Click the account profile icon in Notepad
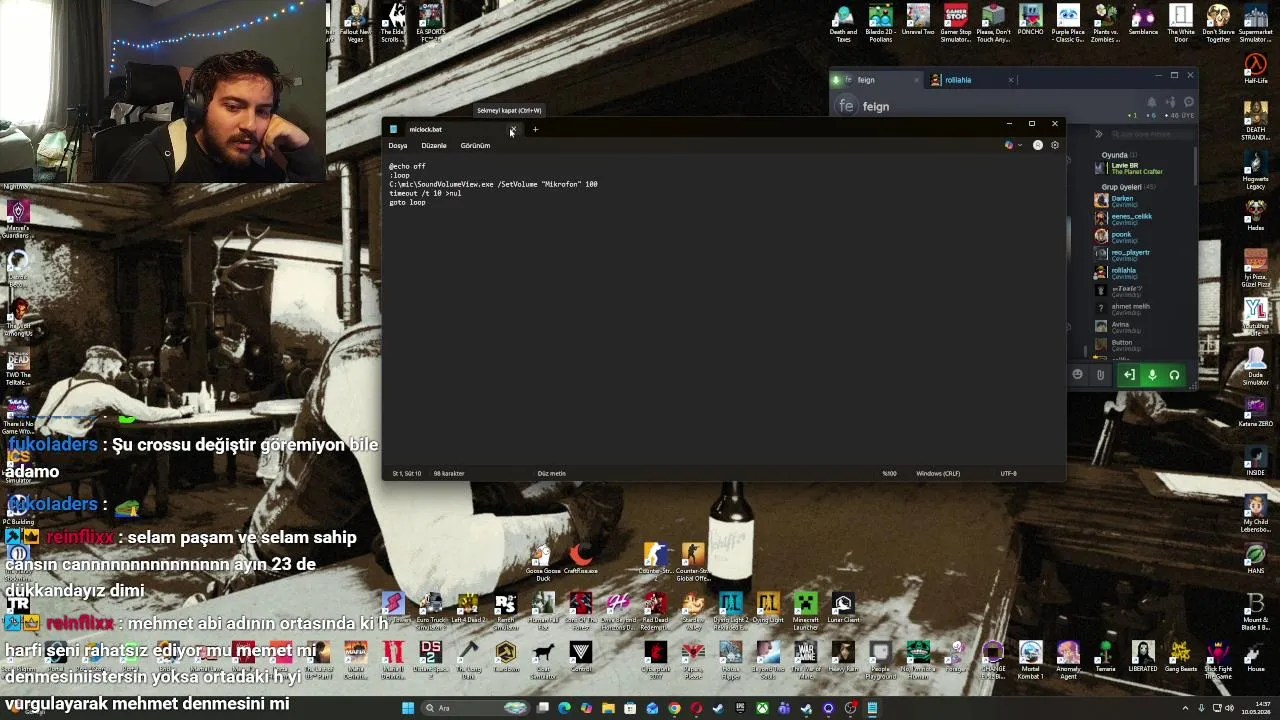 pos(1038,145)
